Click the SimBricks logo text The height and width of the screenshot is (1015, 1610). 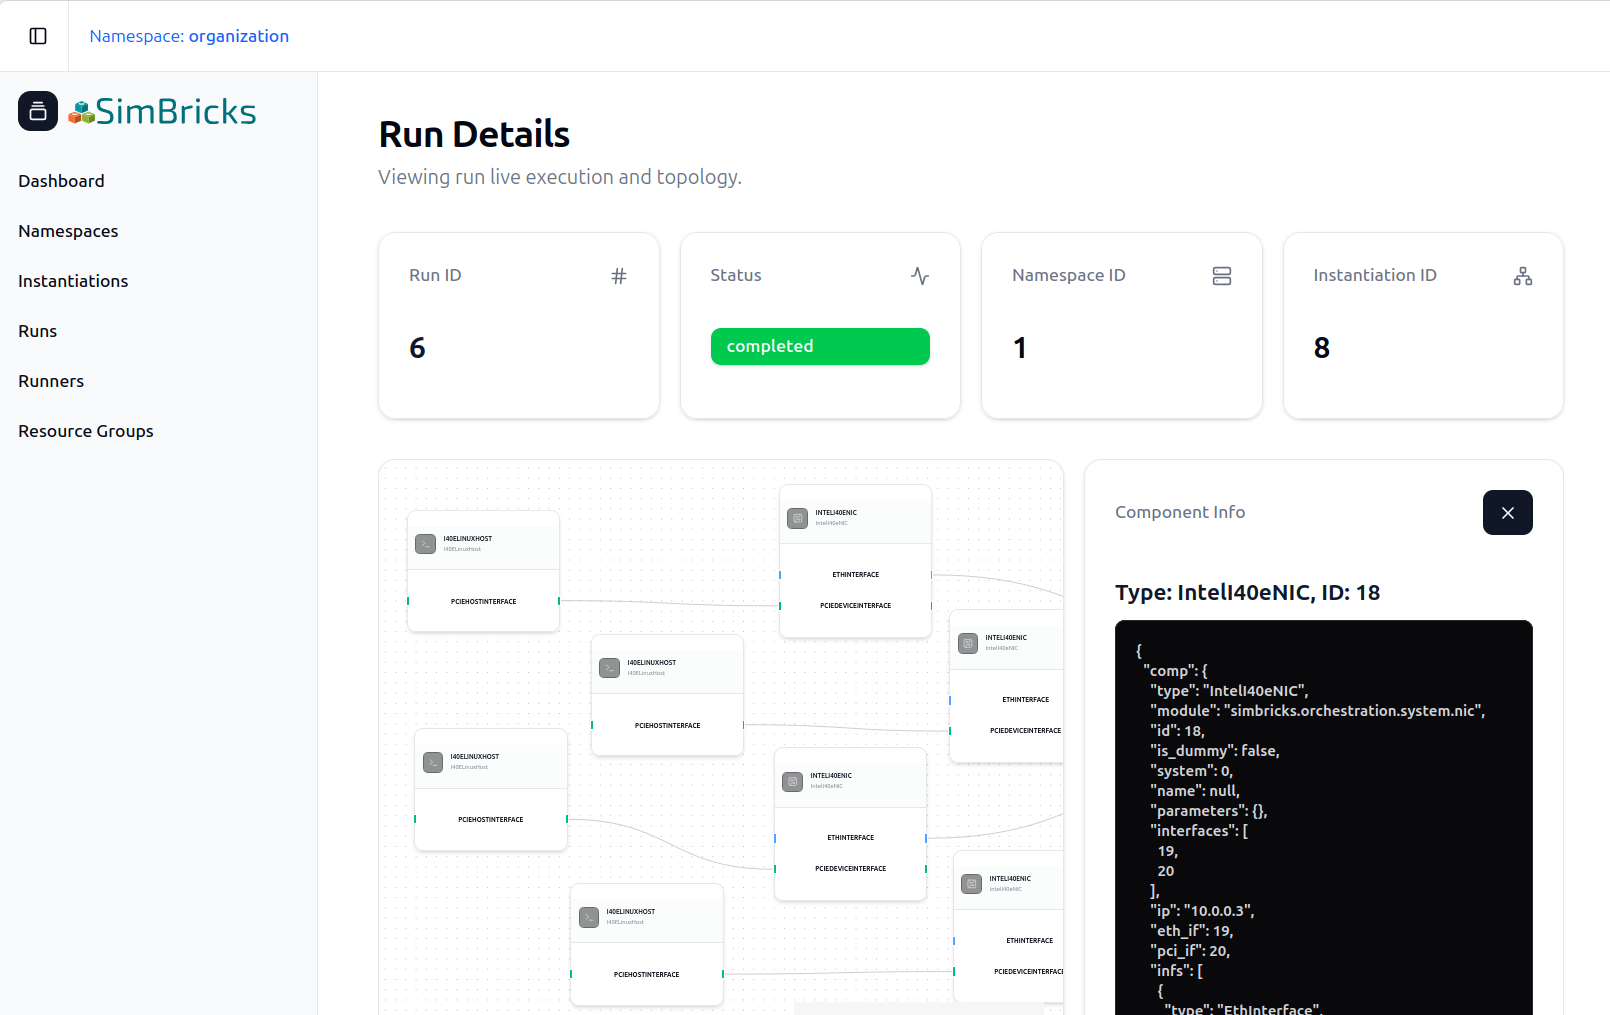coord(175,111)
